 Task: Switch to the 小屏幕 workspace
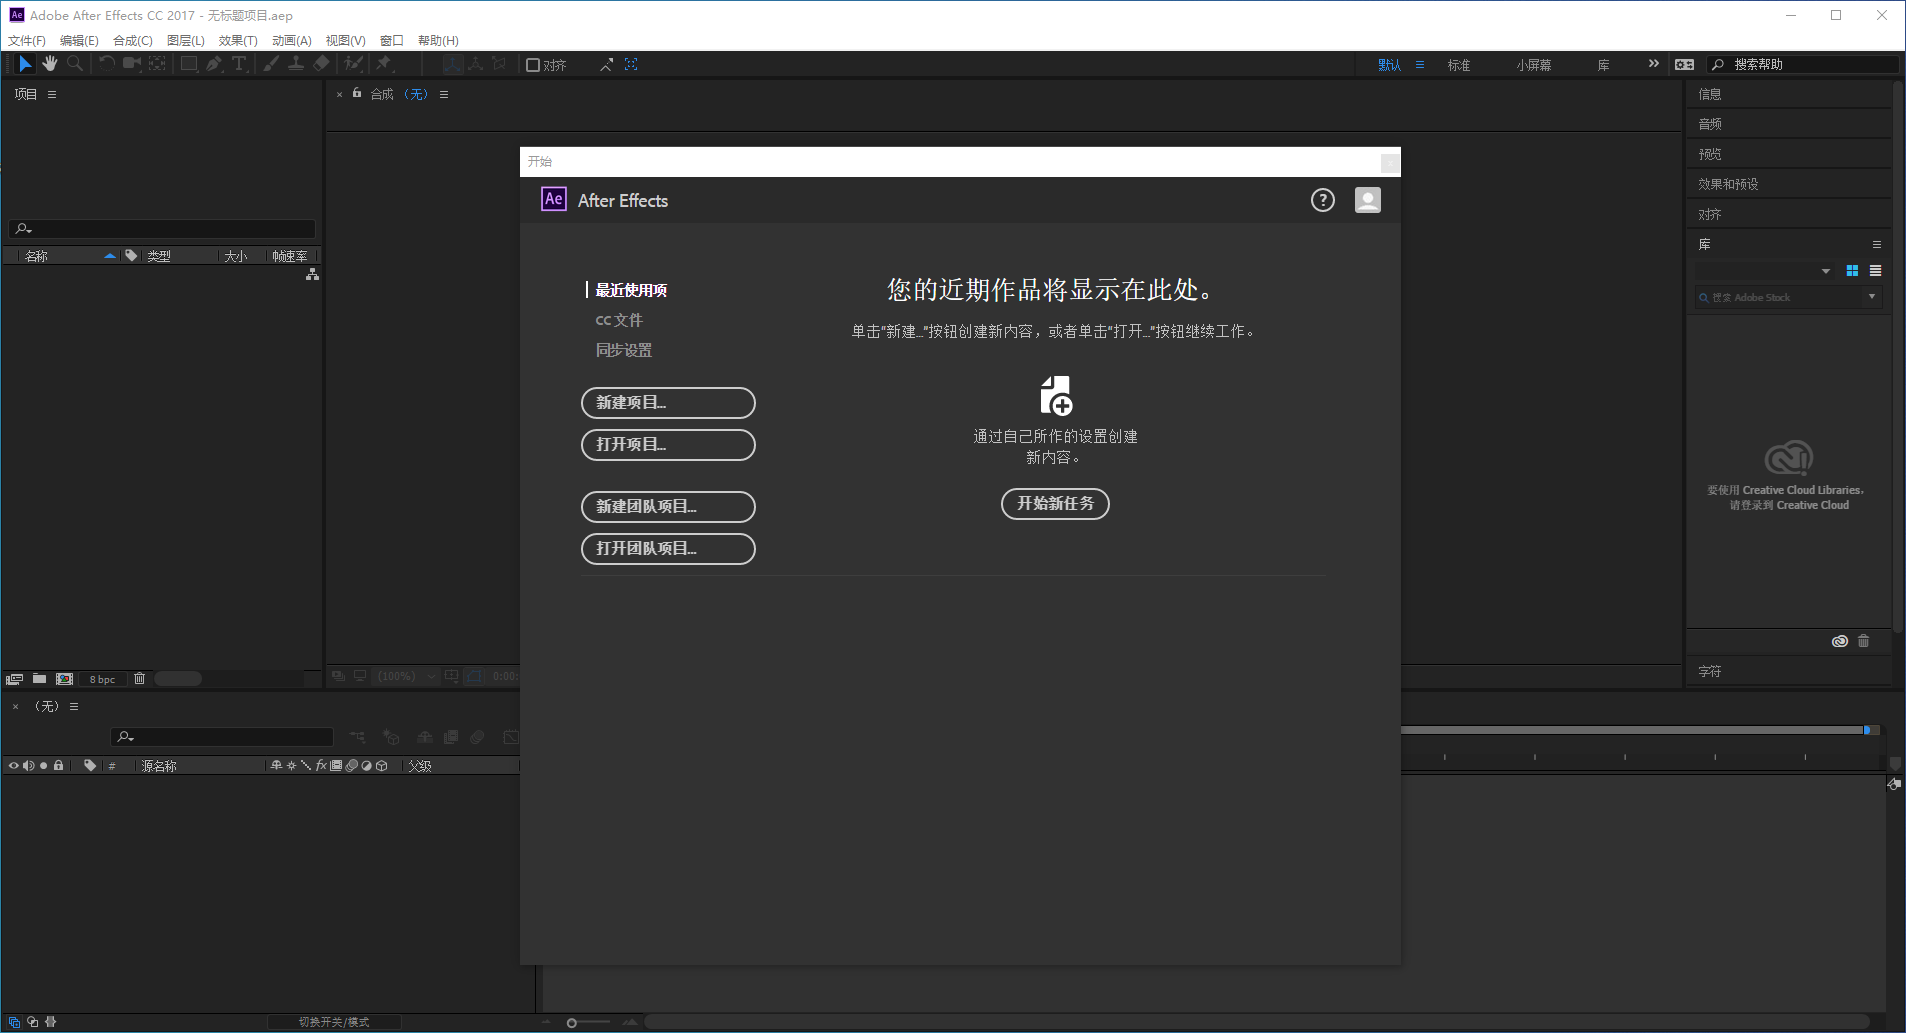click(1533, 64)
